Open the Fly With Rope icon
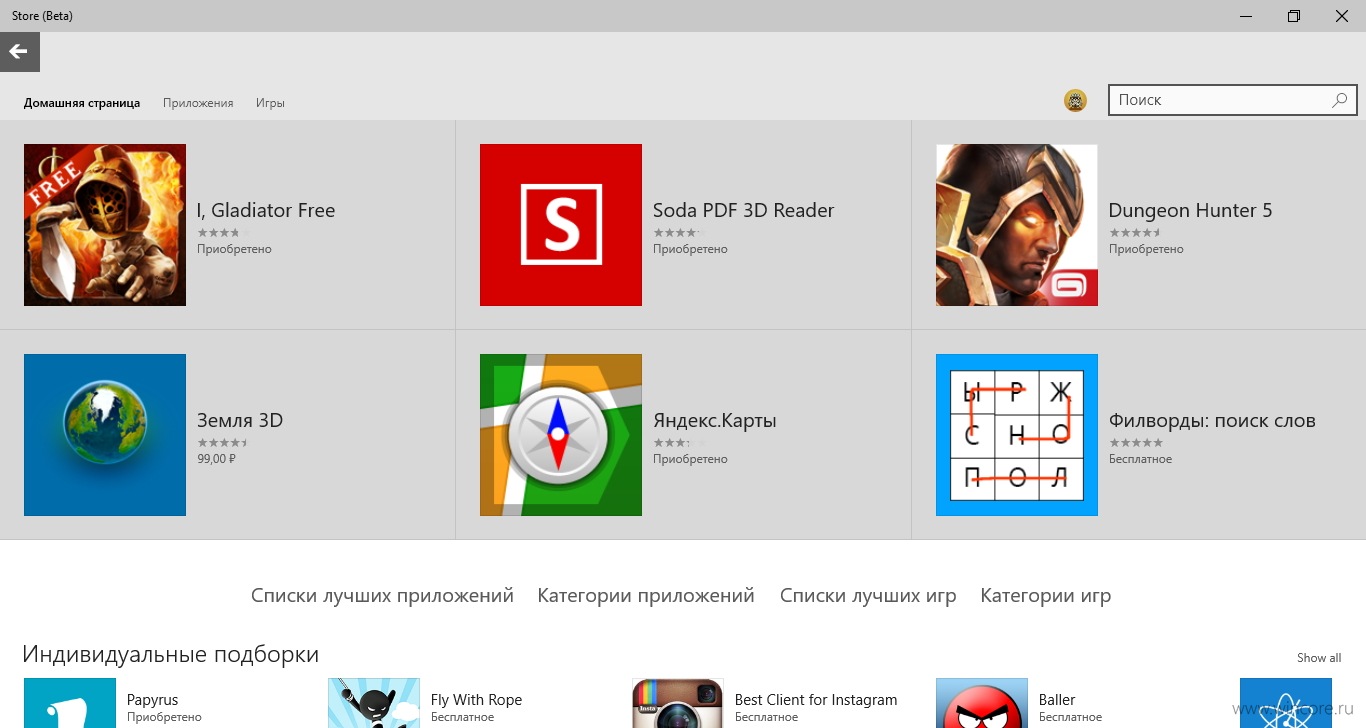The width and height of the screenshot is (1366, 728). tap(374, 703)
